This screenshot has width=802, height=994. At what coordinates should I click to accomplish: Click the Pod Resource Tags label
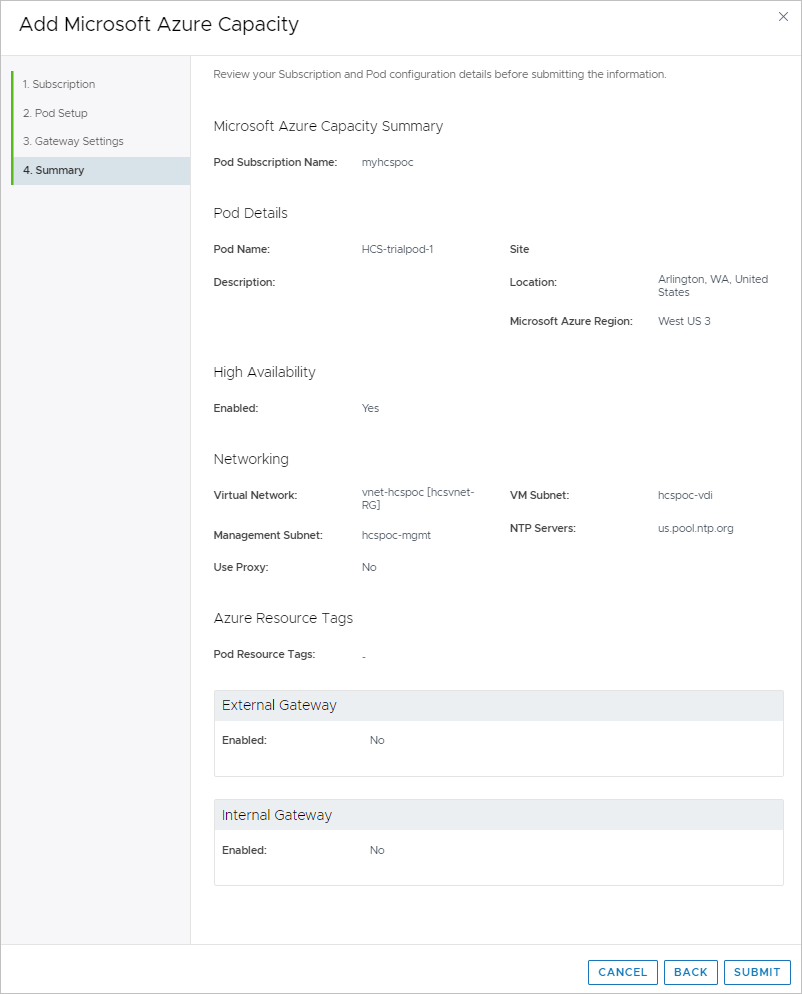(264, 654)
